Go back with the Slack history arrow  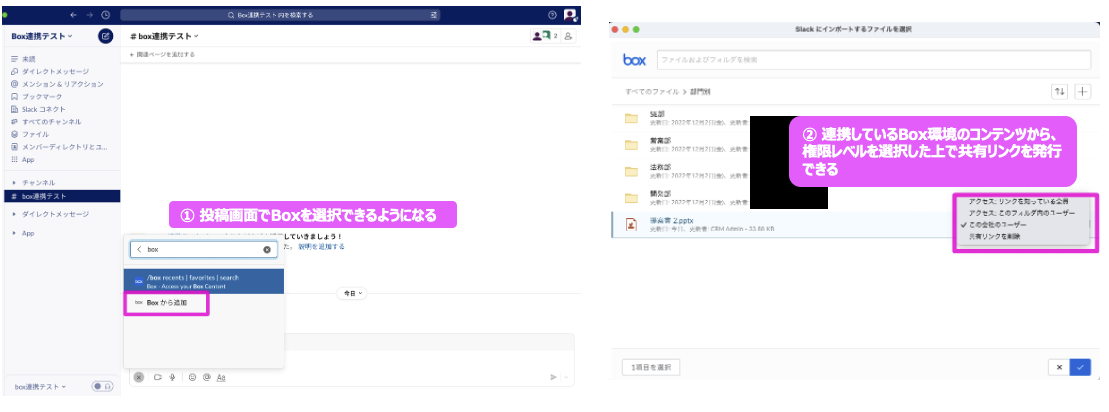click(74, 15)
